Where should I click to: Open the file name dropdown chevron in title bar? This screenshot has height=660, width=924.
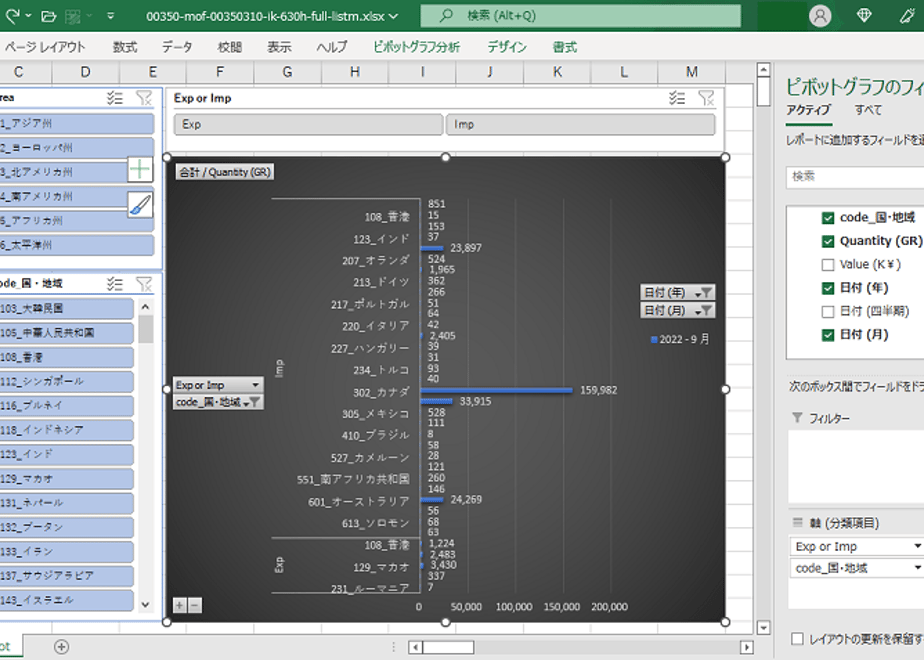click(x=393, y=16)
